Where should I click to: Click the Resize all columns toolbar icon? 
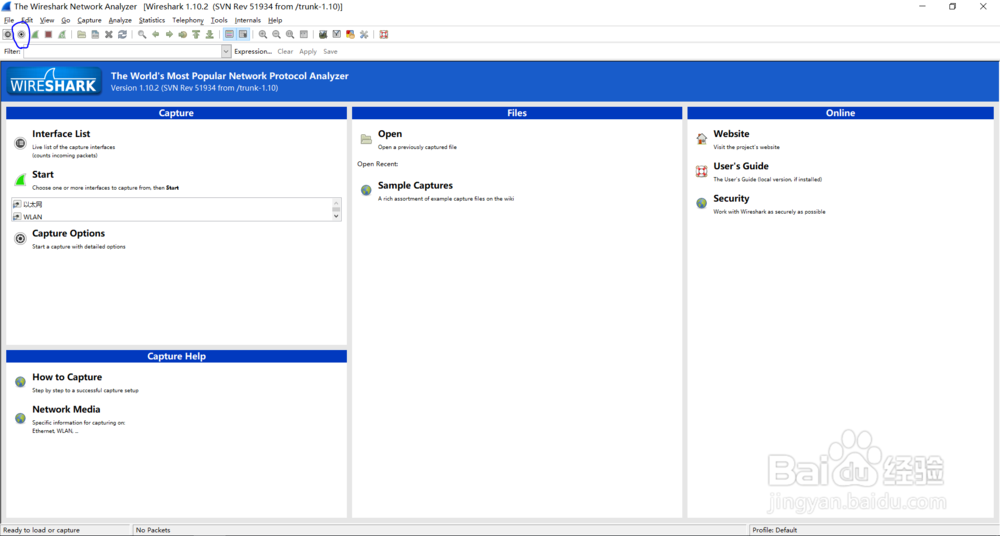(x=304, y=34)
